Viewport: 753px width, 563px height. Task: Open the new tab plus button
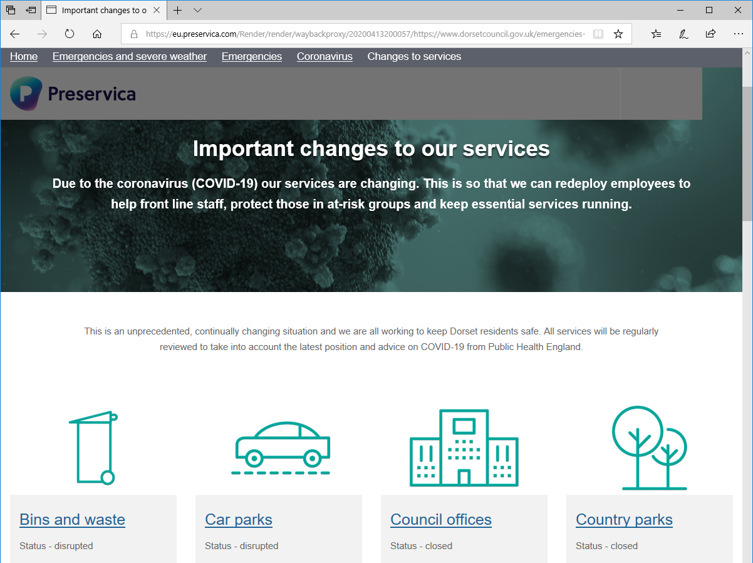coord(178,10)
